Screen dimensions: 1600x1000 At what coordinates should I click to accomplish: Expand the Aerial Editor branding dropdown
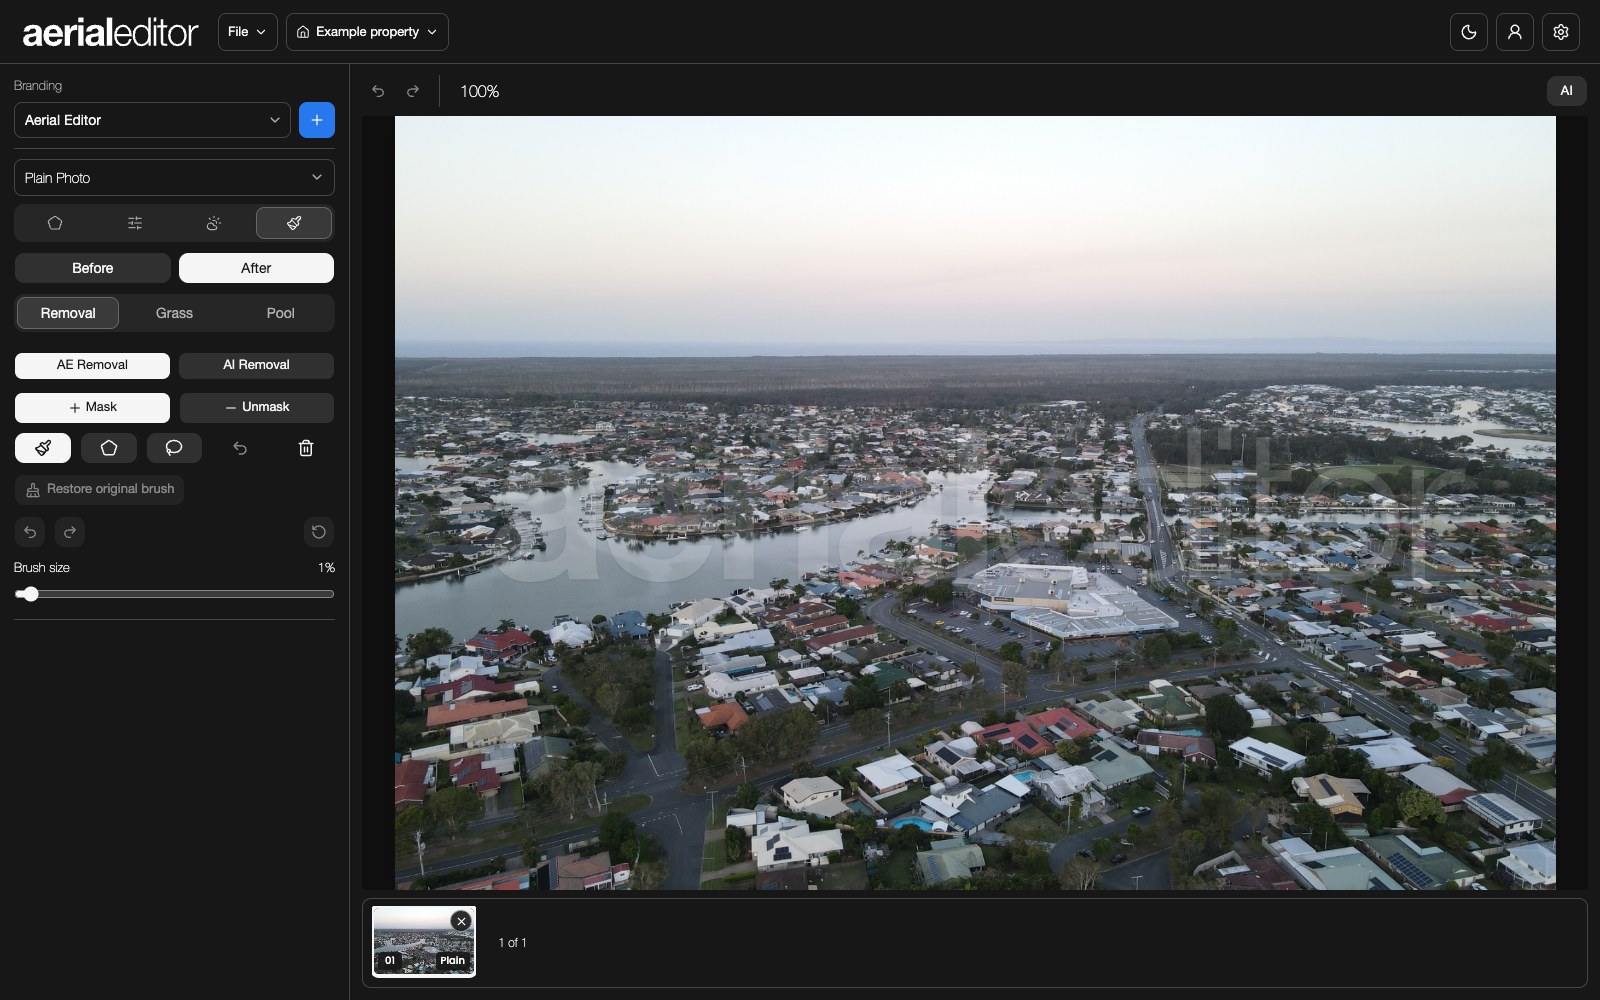click(152, 120)
